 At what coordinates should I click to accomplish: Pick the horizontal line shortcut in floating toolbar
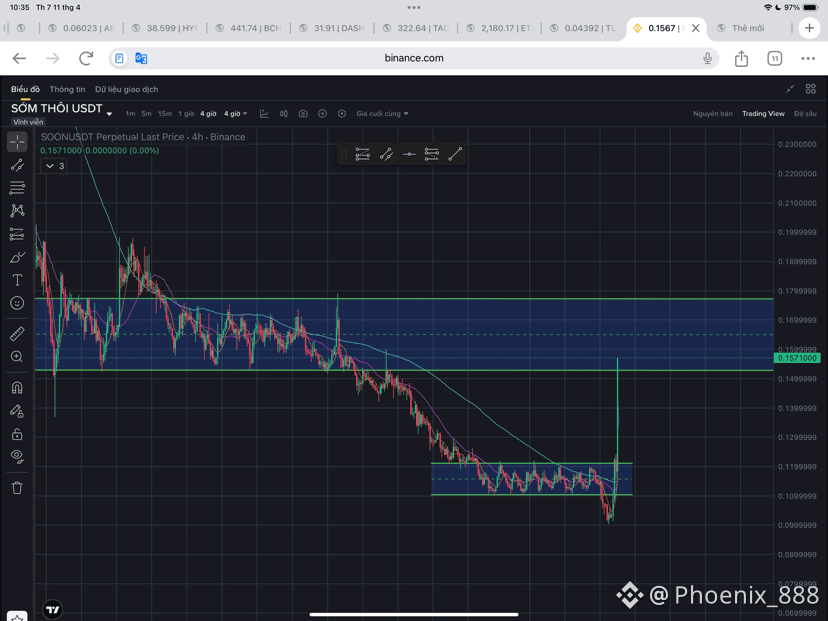[x=409, y=154]
